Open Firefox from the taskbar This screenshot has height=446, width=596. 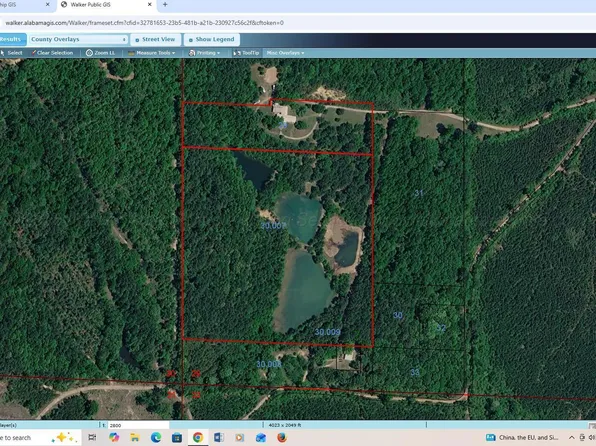click(282, 438)
